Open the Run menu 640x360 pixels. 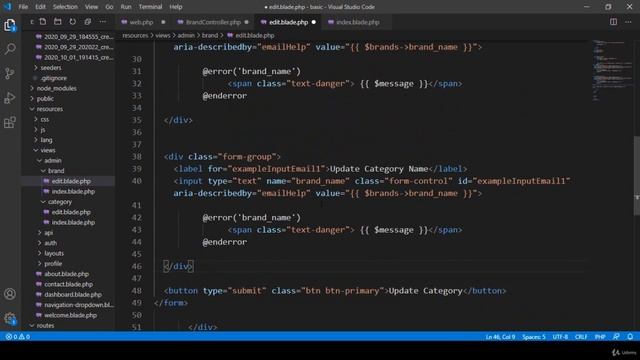(126, 7)
